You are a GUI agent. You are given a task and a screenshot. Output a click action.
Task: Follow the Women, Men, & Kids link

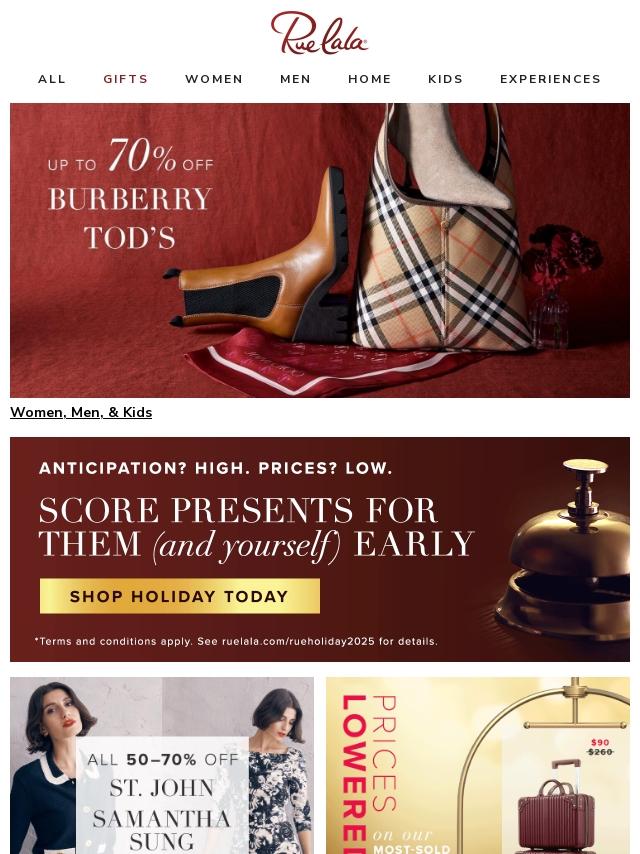(81, 412)
